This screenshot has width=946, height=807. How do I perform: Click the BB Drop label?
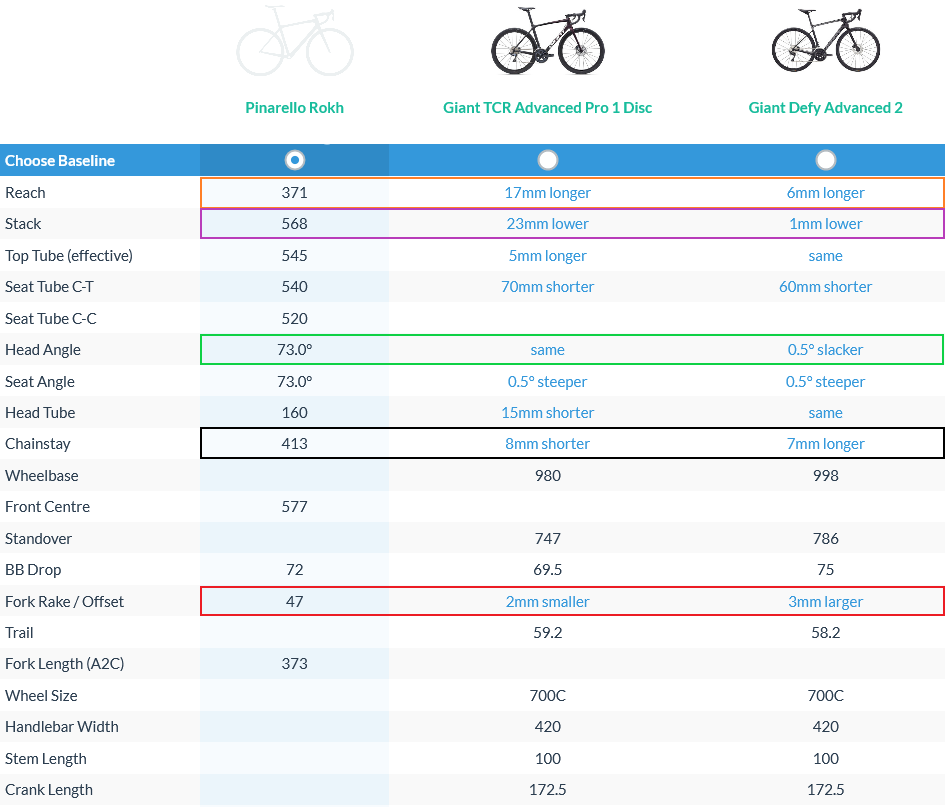(x=33, y=570)
